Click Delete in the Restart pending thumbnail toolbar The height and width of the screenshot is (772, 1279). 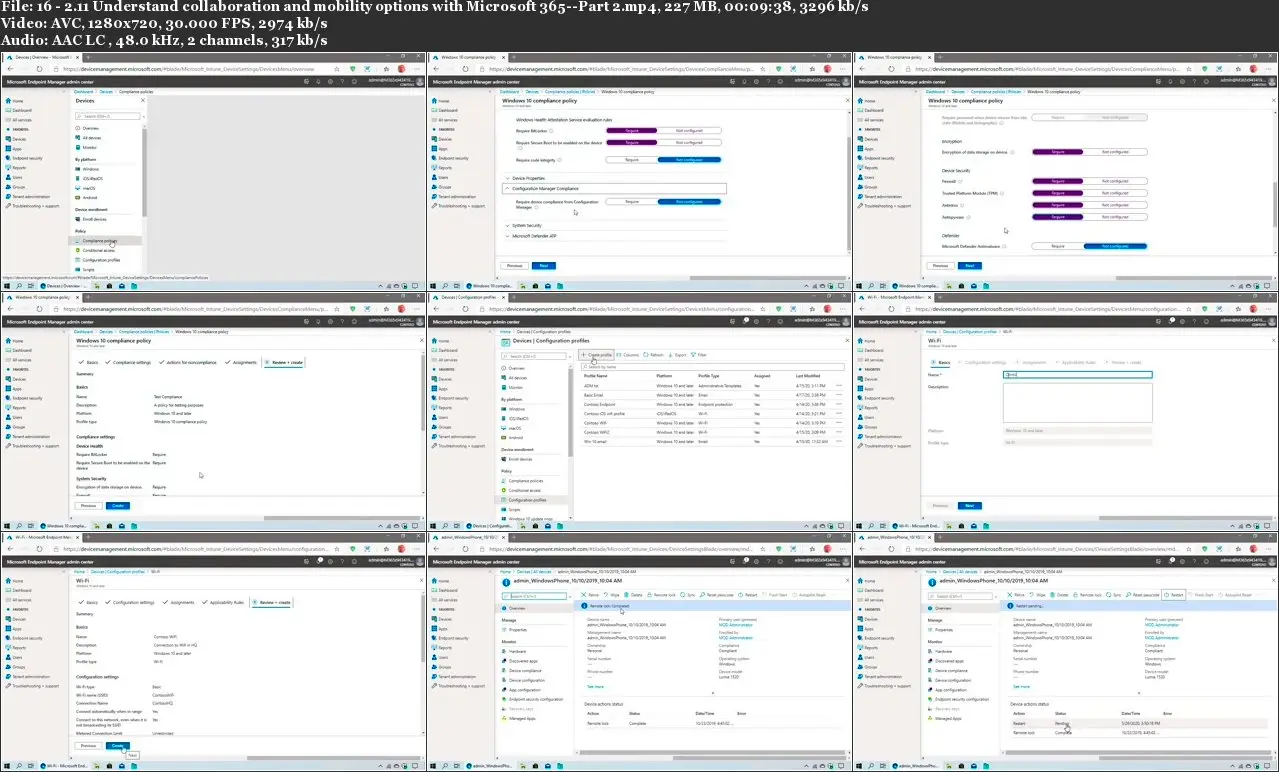(1061, 595)
